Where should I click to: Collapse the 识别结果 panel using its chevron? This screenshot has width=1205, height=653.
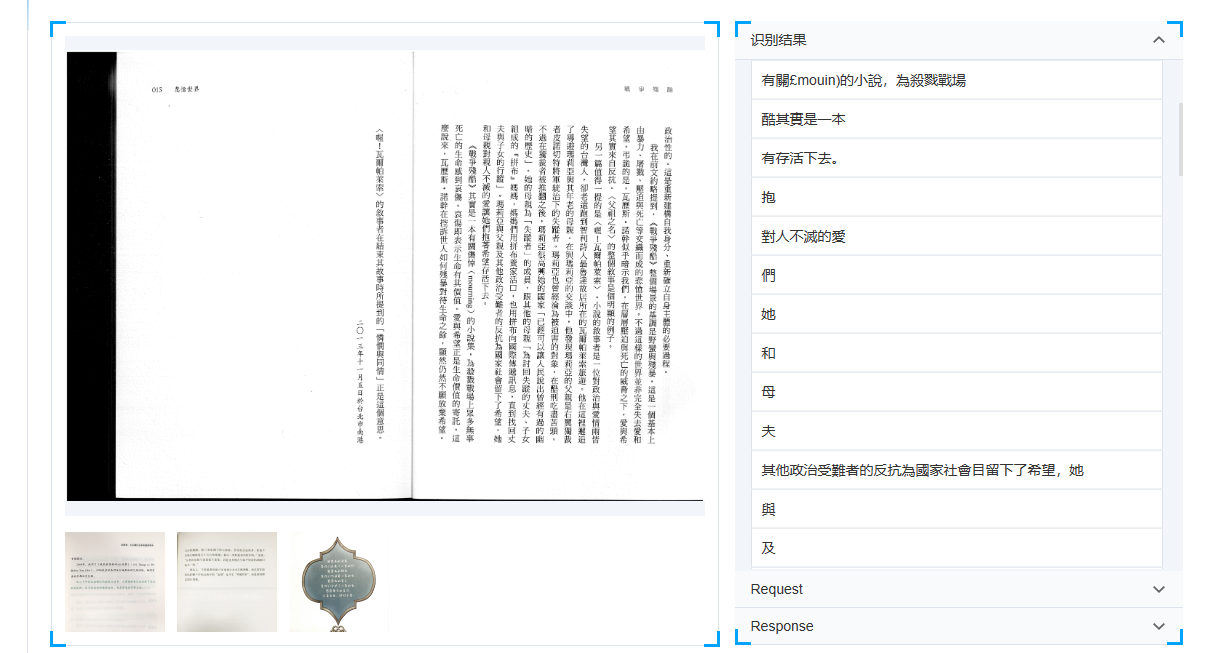pyautogui.click(x=1159, y=40)
